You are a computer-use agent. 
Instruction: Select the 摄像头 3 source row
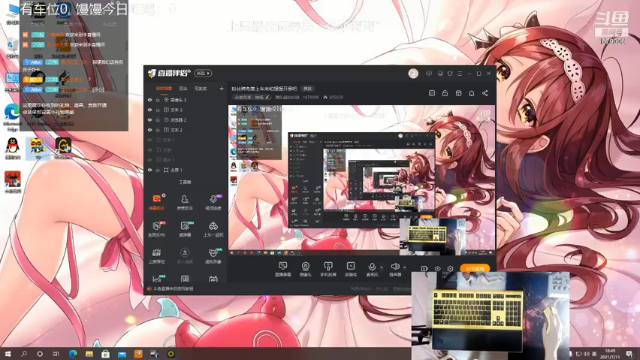click(x=186, y=100)
